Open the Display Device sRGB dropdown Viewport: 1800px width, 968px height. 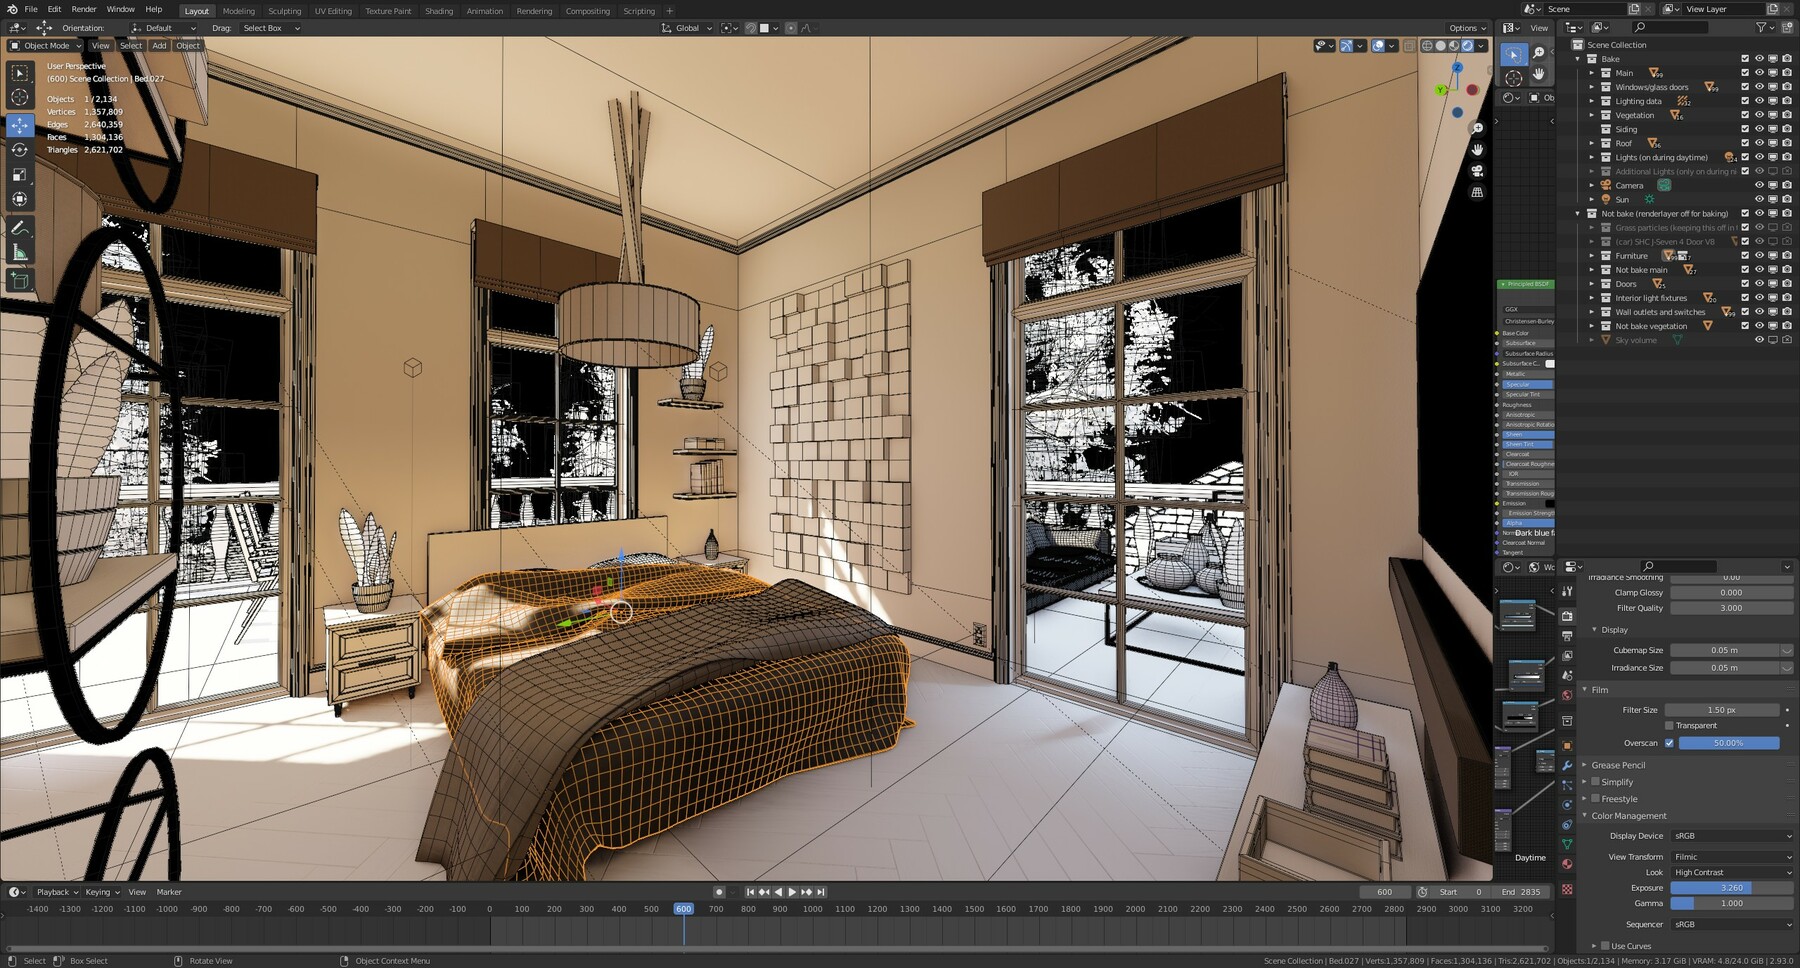[x=1732, y=836]
